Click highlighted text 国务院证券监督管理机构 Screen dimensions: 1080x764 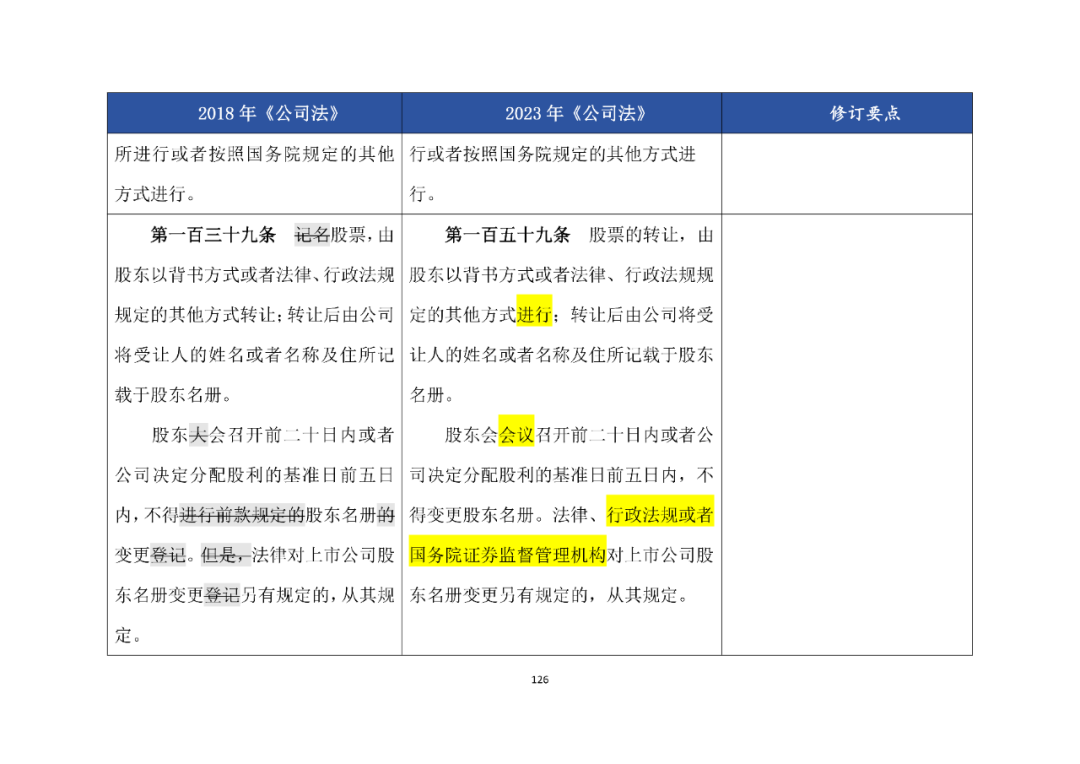point(508,555)
